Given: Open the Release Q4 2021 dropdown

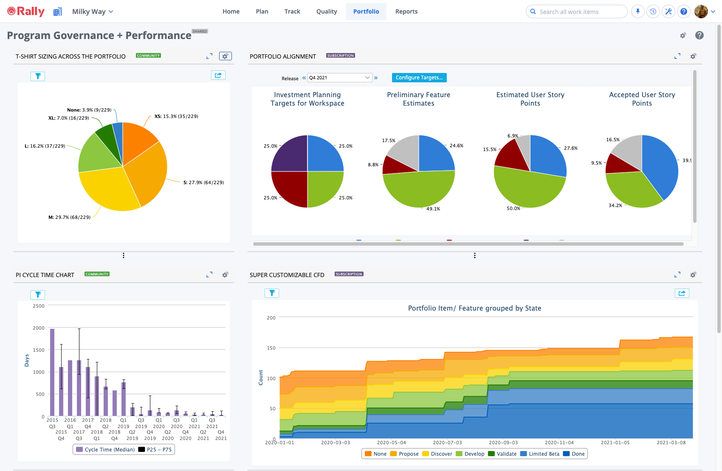Looking at the screenshot, I should point(339,77).
